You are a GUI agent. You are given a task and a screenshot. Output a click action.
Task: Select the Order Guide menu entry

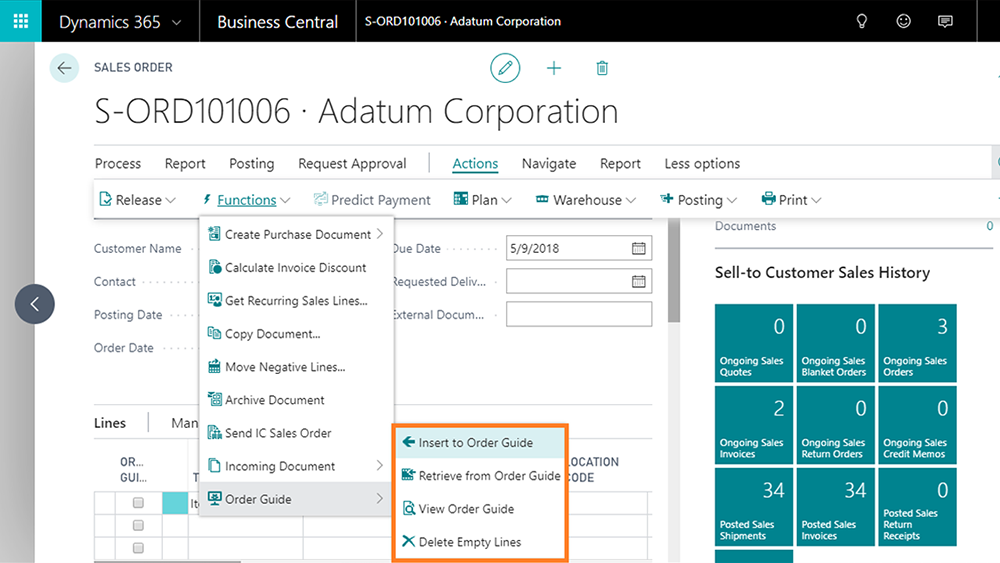297,499
